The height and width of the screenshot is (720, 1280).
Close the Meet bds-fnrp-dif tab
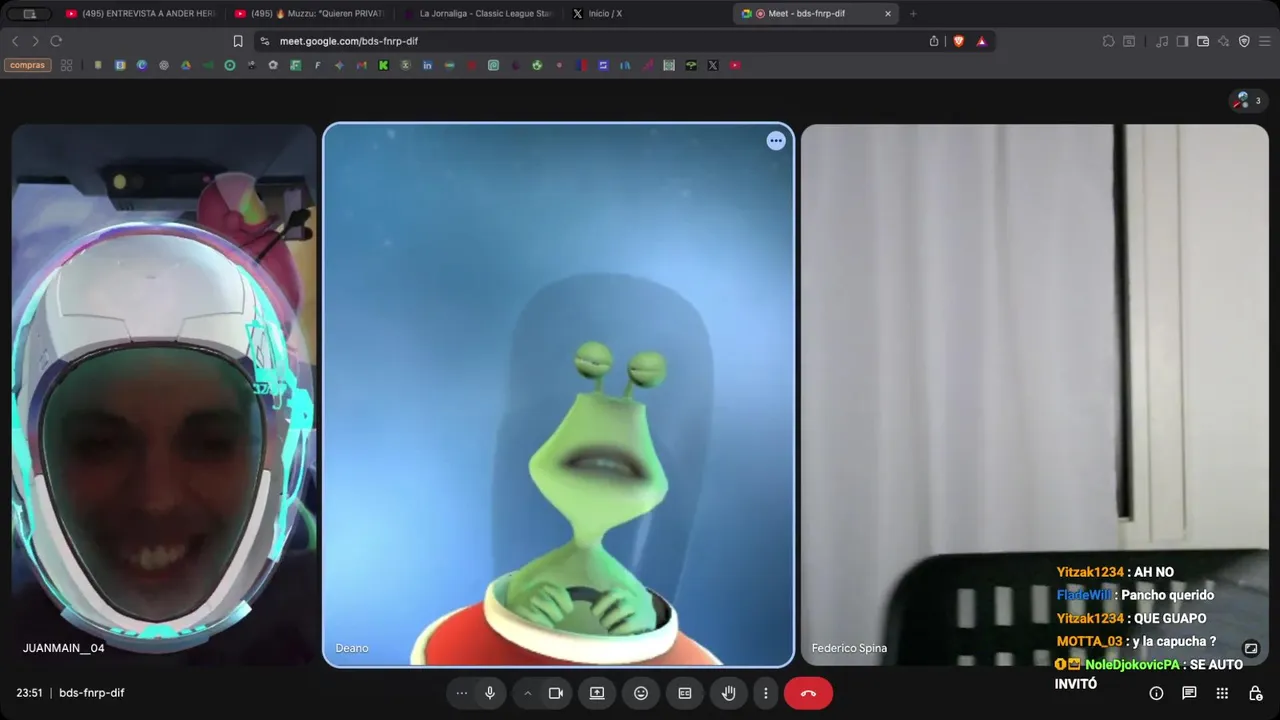point(887,14)
